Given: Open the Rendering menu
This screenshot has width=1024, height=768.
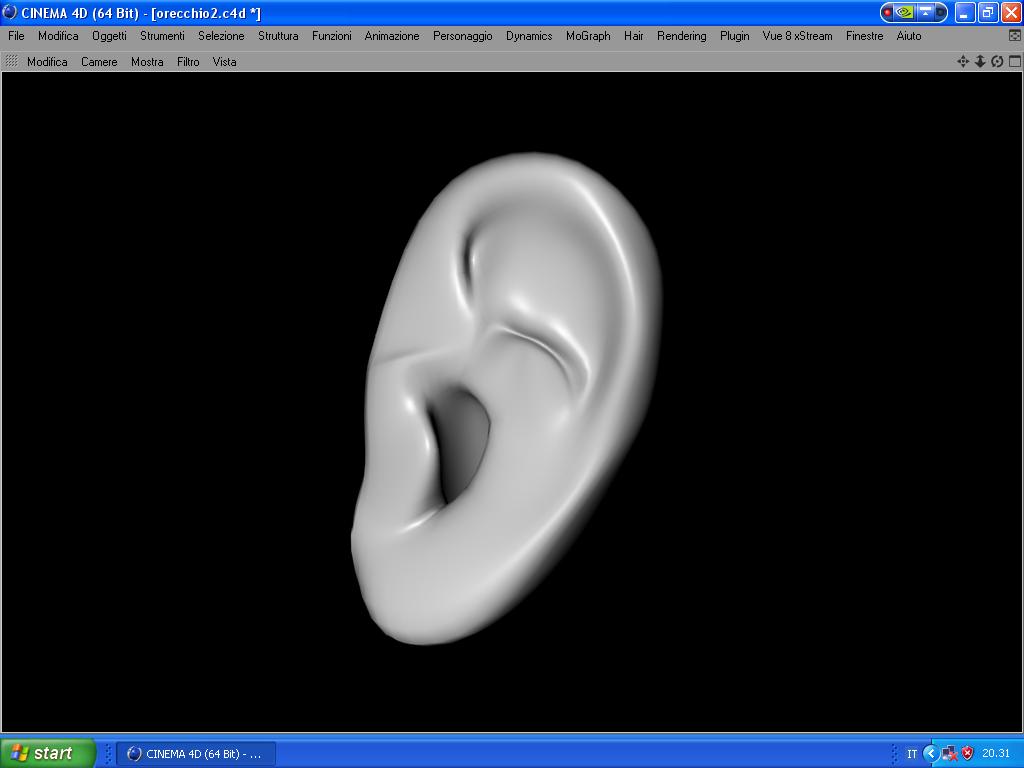Looking at the screenshot, I should pyautogui.click(x=681, y=36).
